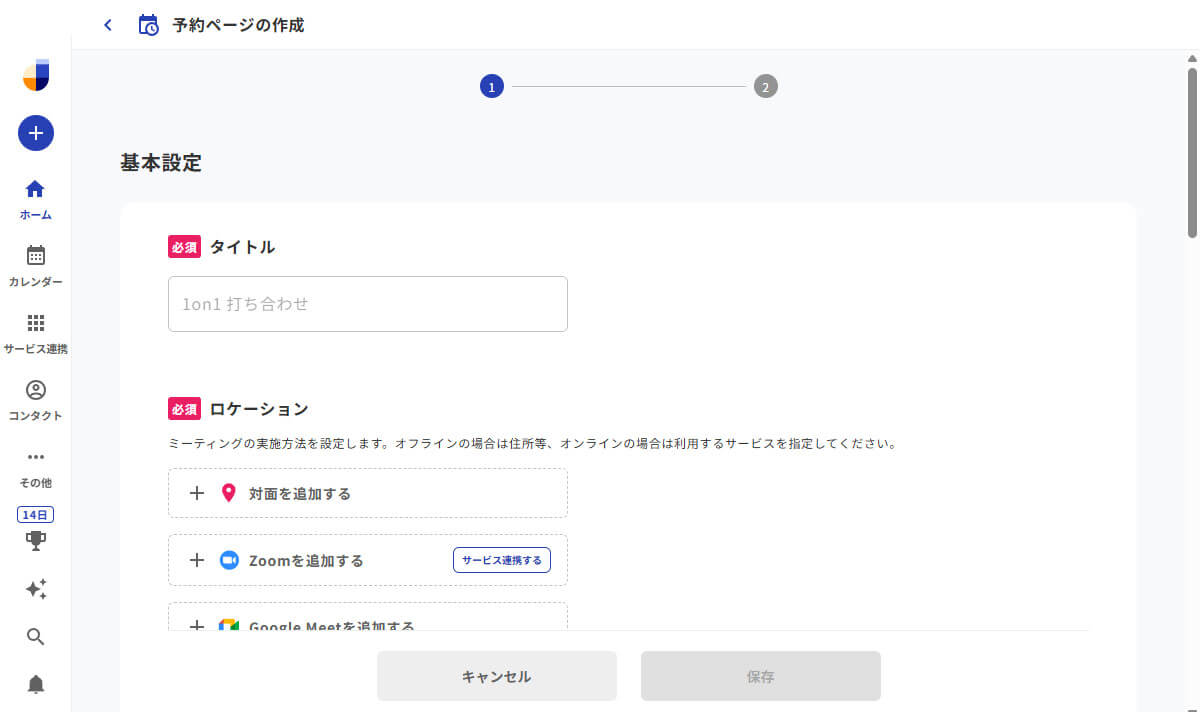Open the コンタクト contacts page
Screen dimensions: 1200x712
click(35, 397)
